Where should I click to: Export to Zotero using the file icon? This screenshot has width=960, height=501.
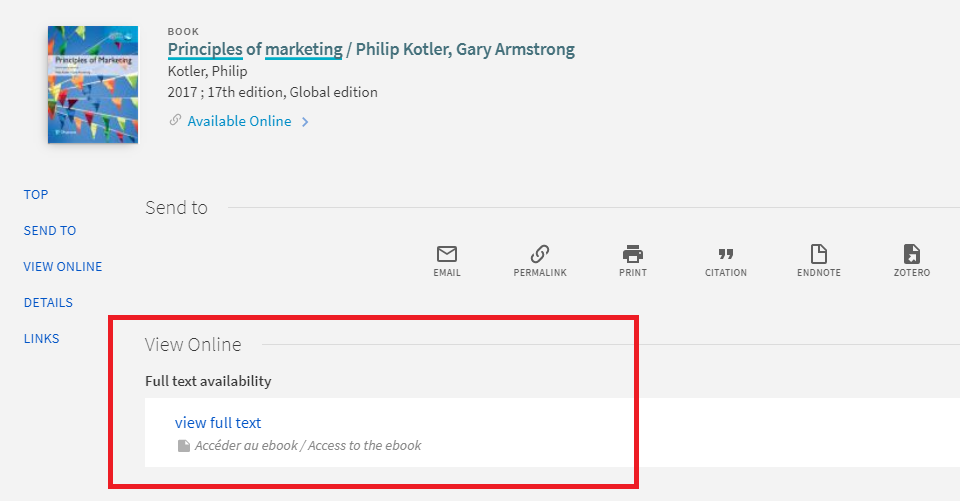[x=912, y=254]
